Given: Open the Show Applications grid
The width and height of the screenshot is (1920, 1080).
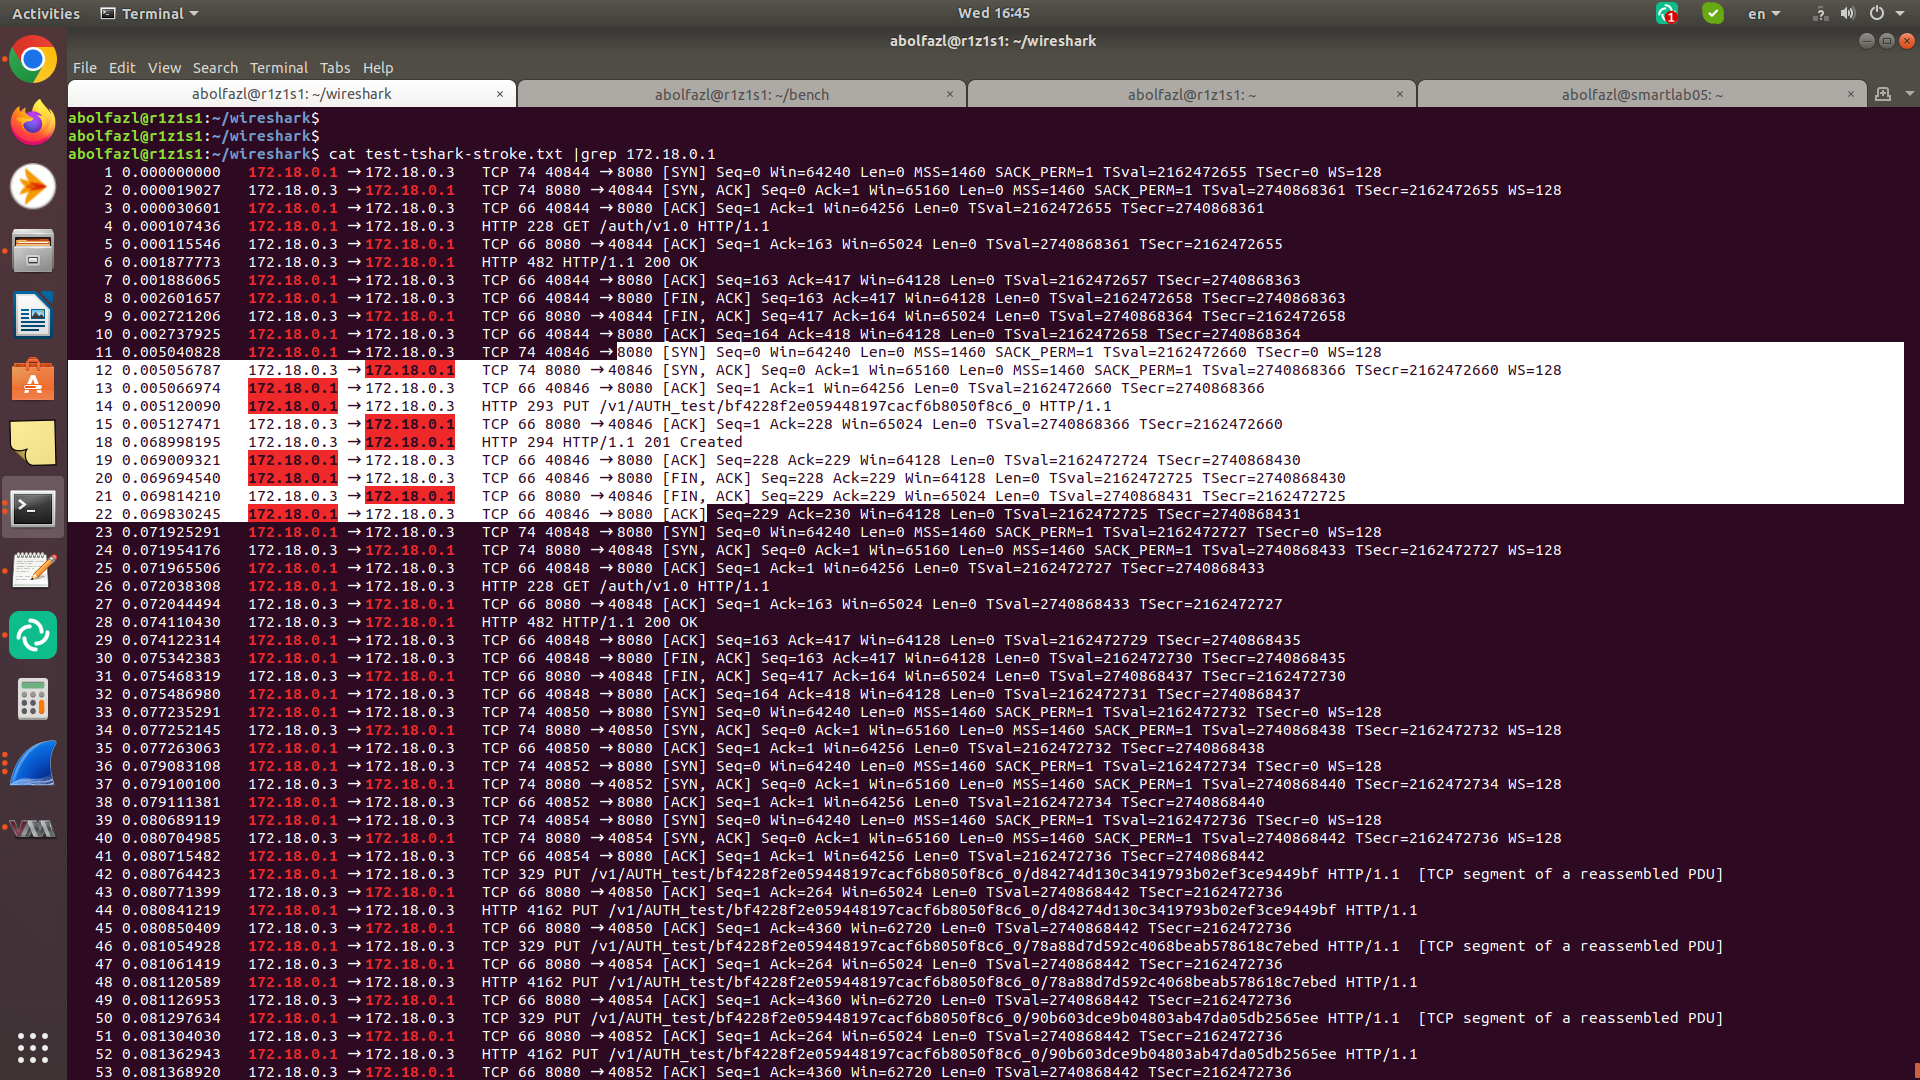Looking at the screenshot, I should [33, 1047].
